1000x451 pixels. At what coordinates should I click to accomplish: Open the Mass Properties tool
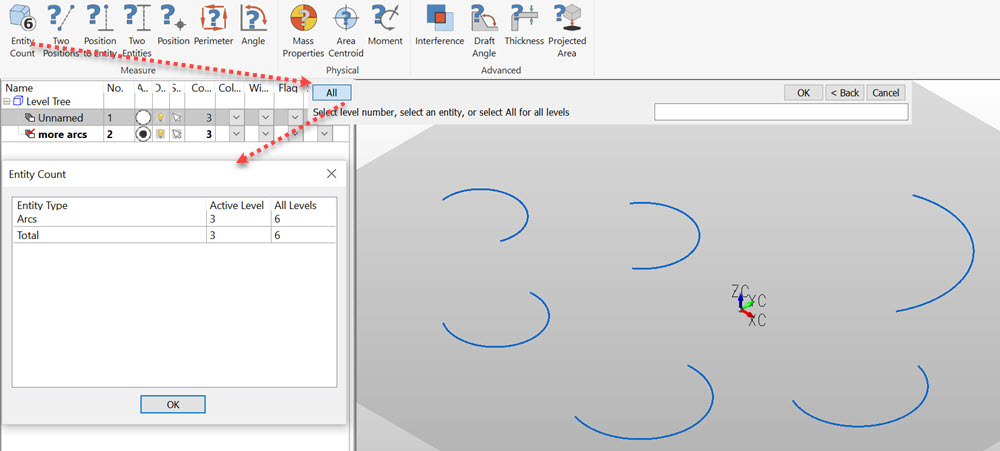tap(304, 31)
